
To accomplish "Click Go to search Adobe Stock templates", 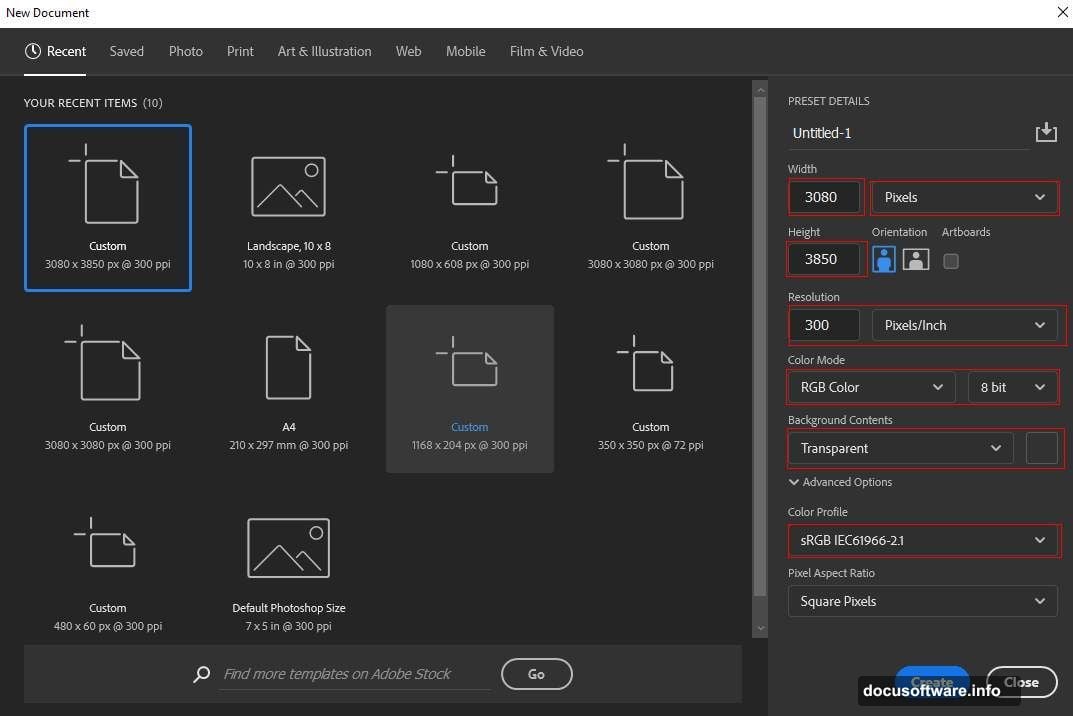I will (x=536, y=674).
